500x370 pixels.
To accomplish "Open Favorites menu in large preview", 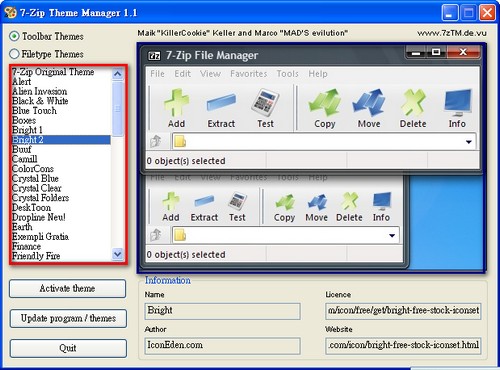I will point(249,74).
